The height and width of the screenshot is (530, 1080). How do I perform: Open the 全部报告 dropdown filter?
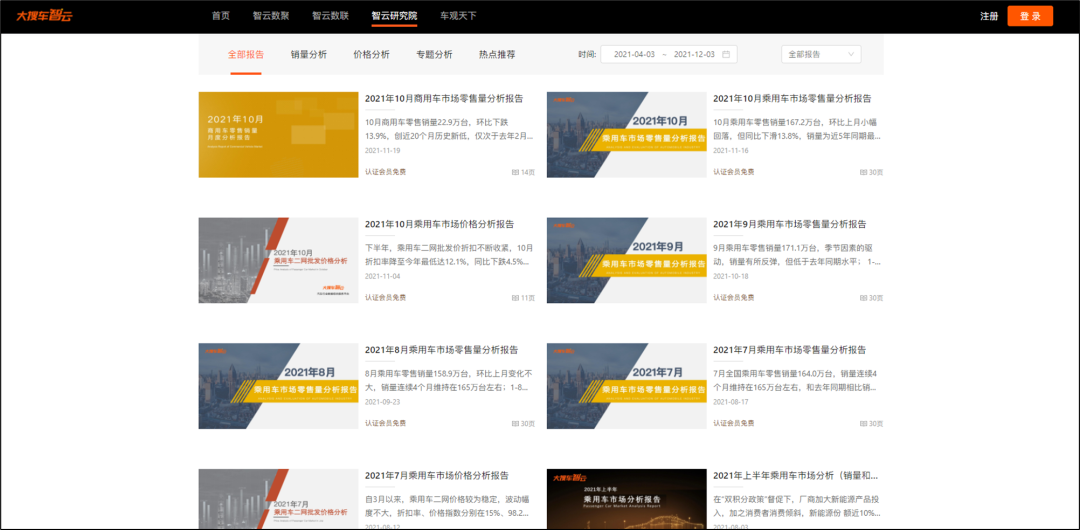[x=820, y=54]
